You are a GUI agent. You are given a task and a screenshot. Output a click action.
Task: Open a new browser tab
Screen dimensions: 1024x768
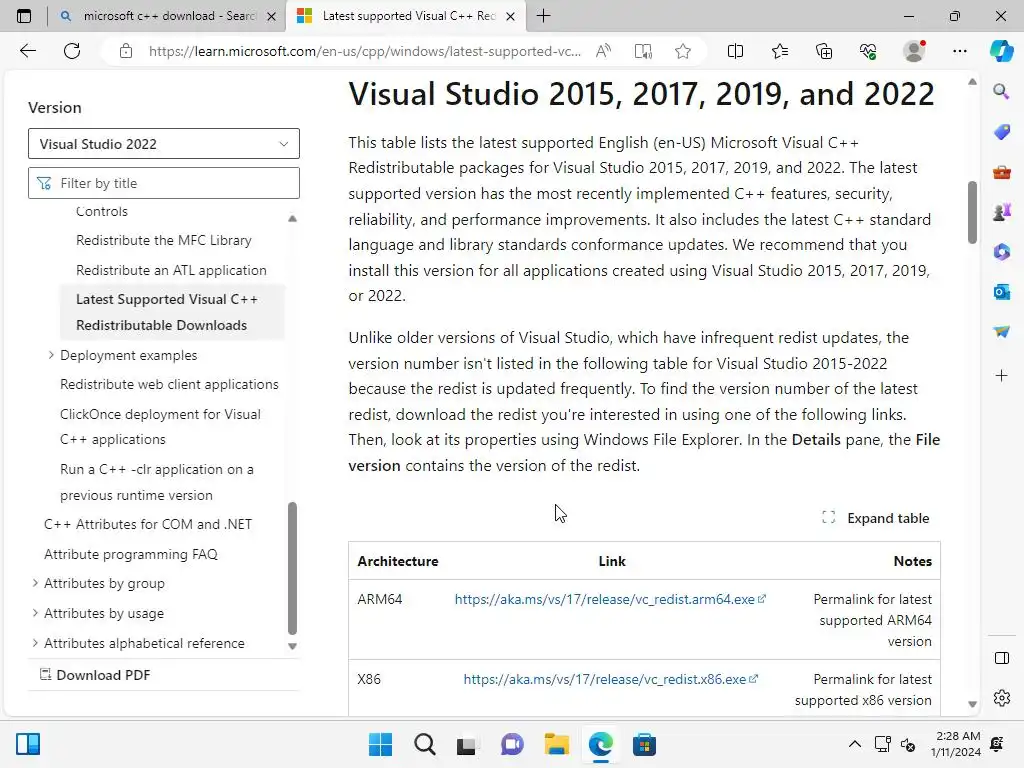coord(544,16)
